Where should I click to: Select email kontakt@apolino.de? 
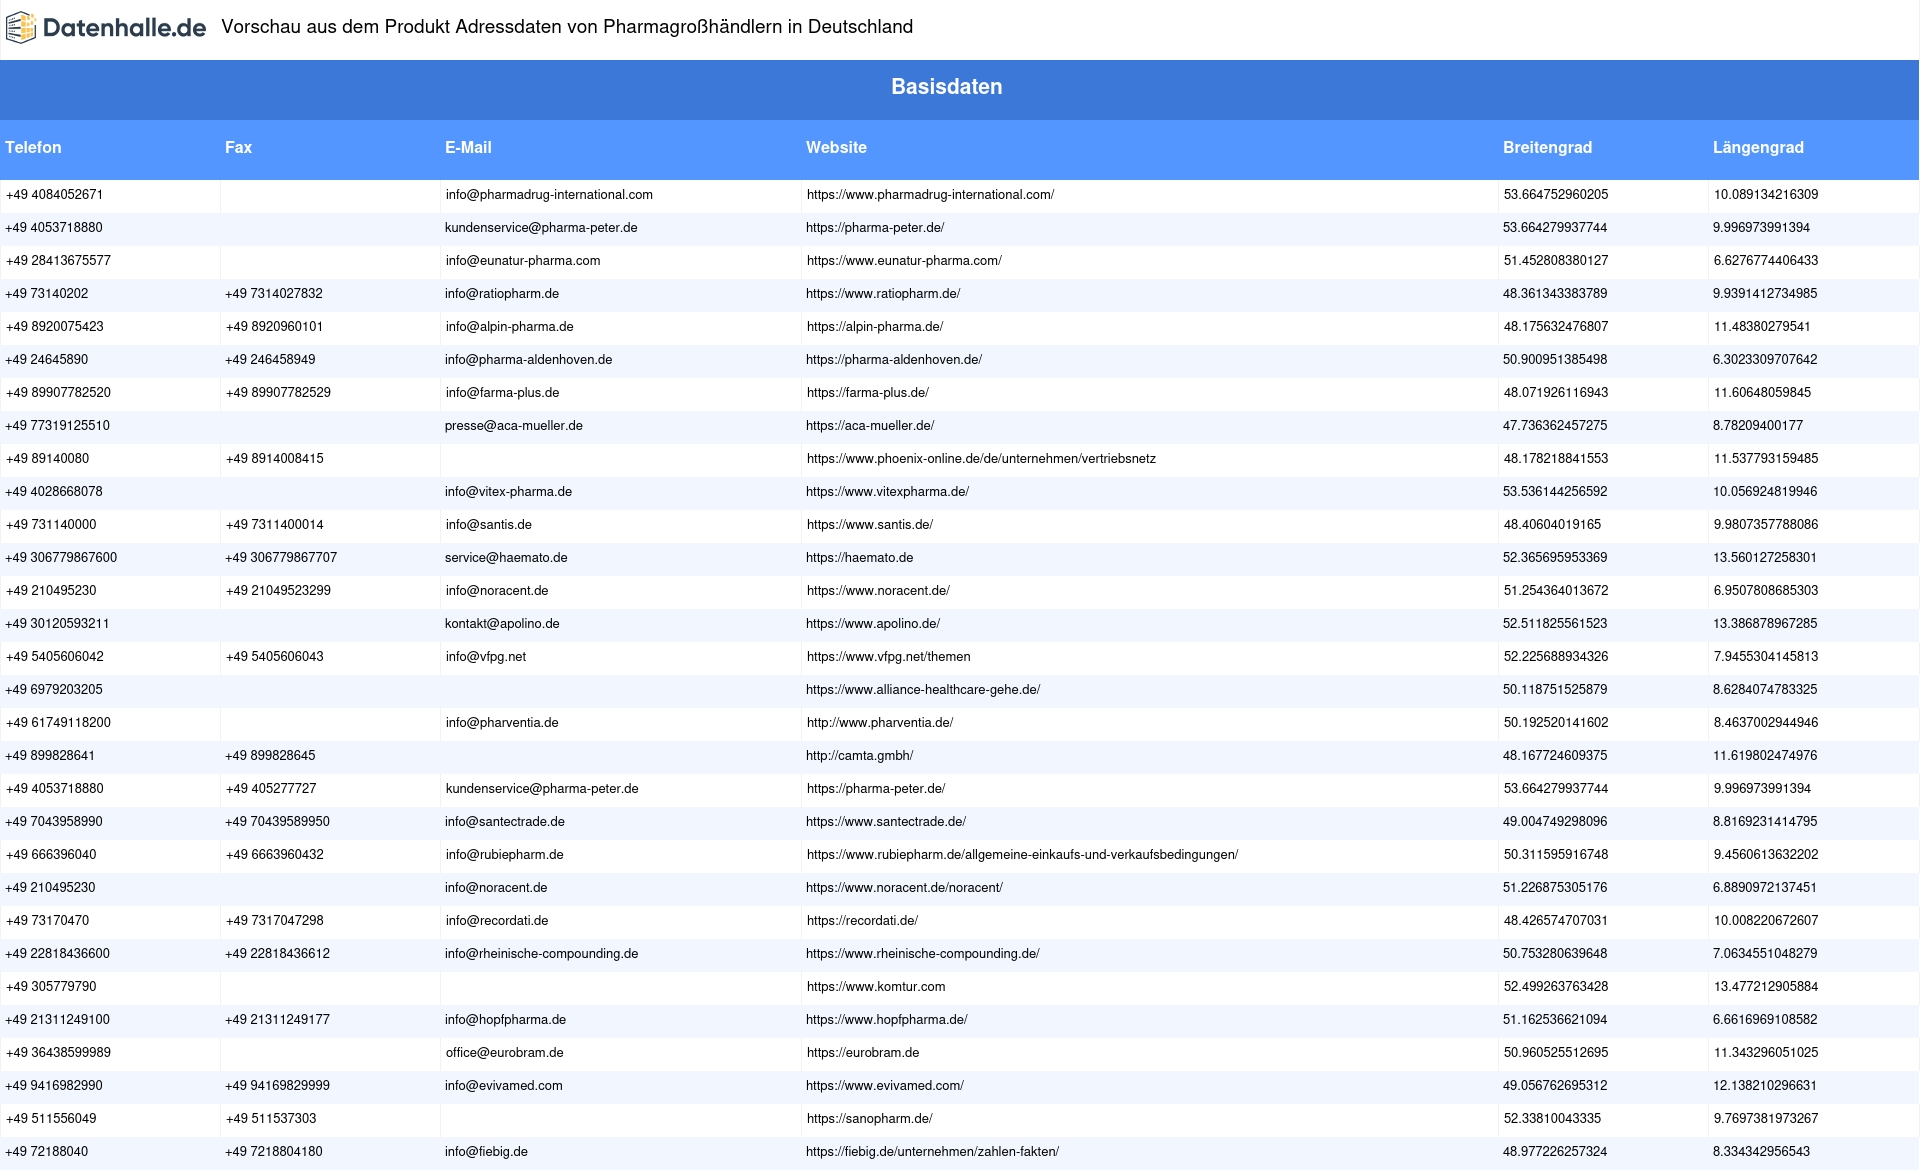click(x=502, y=624)
